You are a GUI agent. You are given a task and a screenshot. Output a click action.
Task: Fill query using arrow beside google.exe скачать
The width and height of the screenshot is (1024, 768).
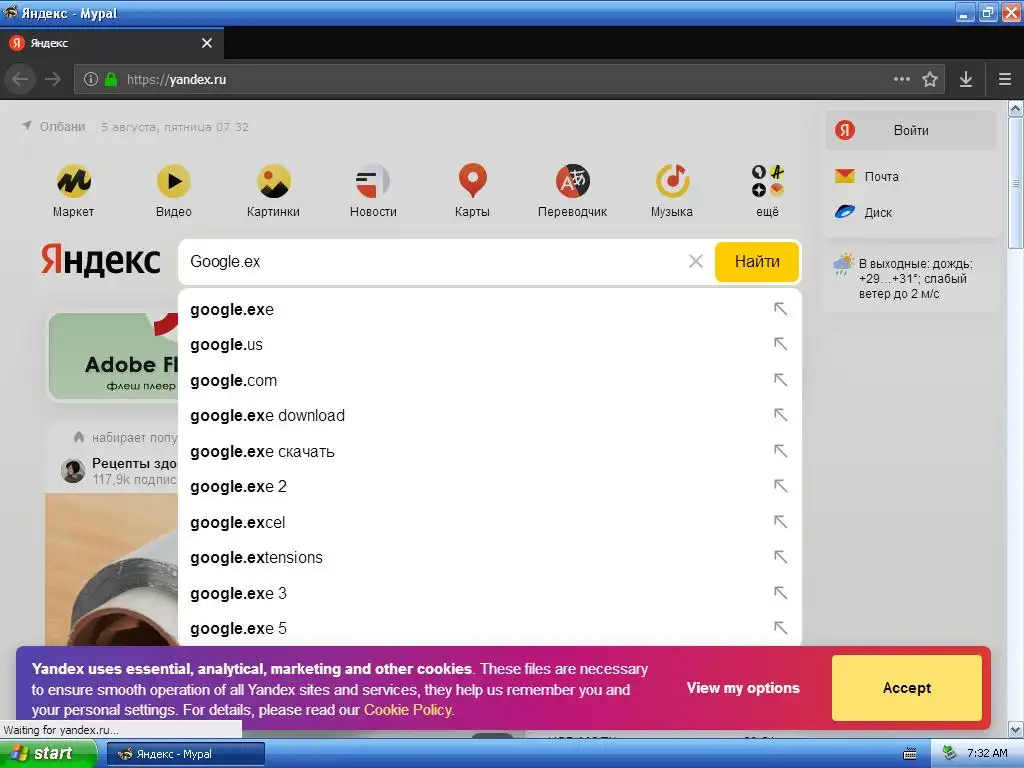point(780,451)
